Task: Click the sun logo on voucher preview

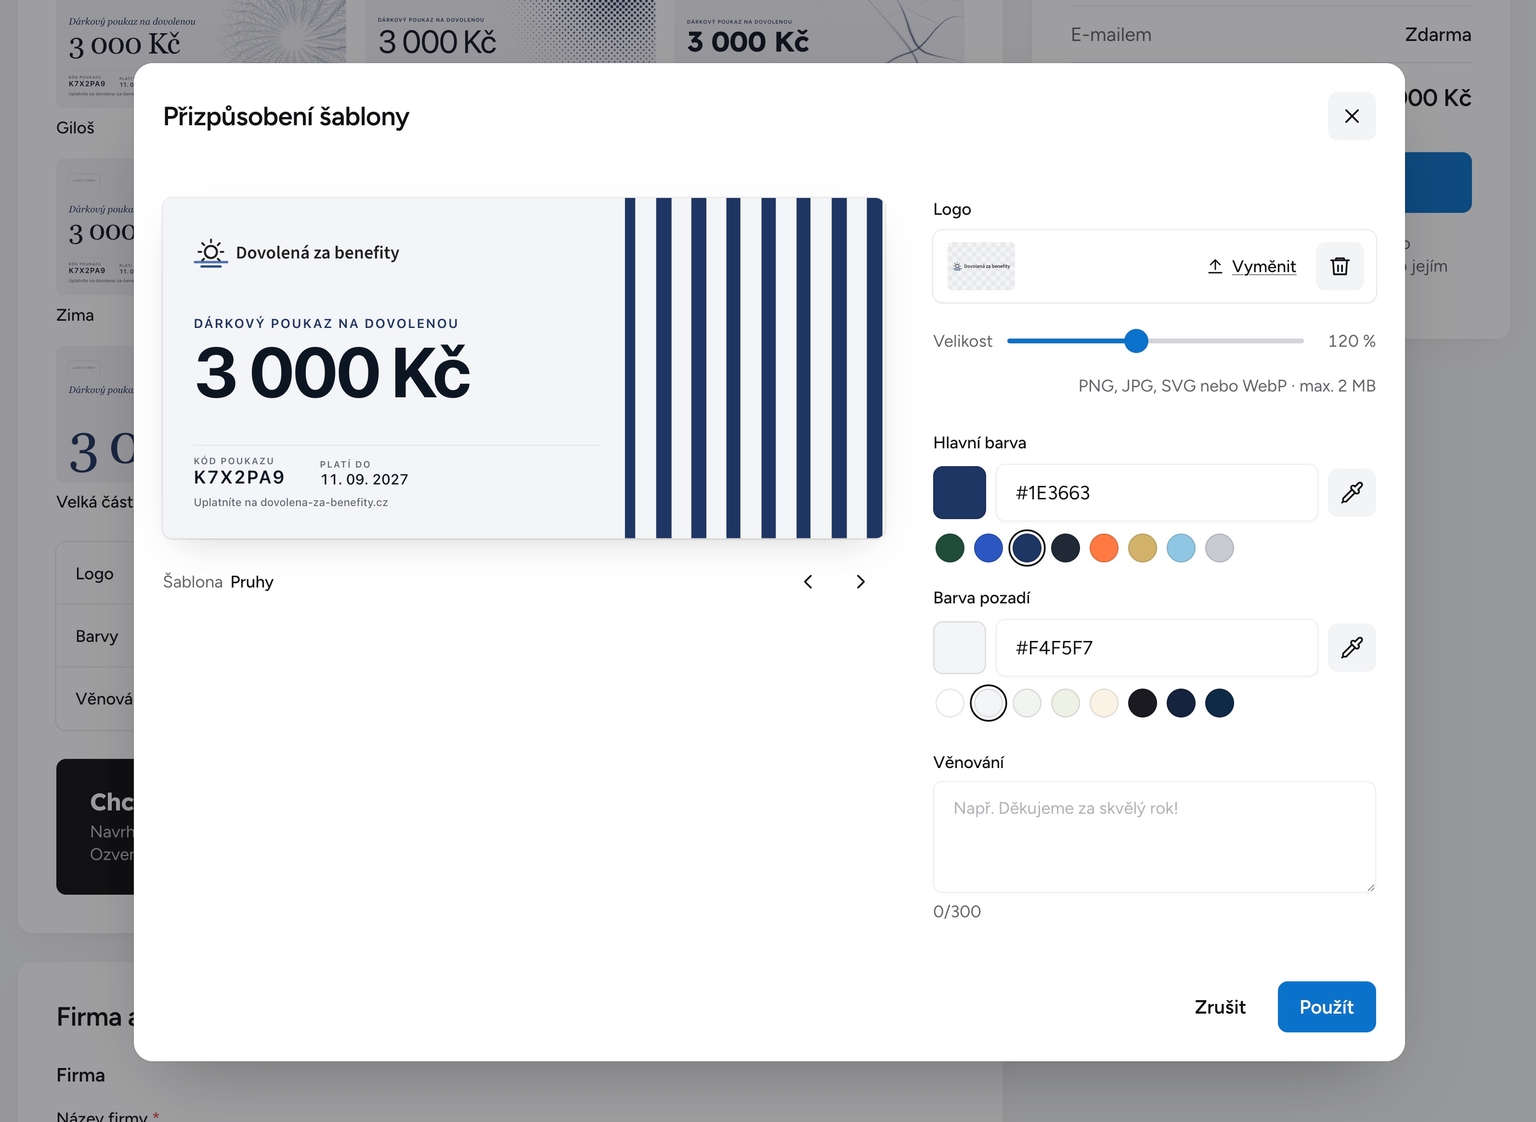Action: (x=210, y=253)
